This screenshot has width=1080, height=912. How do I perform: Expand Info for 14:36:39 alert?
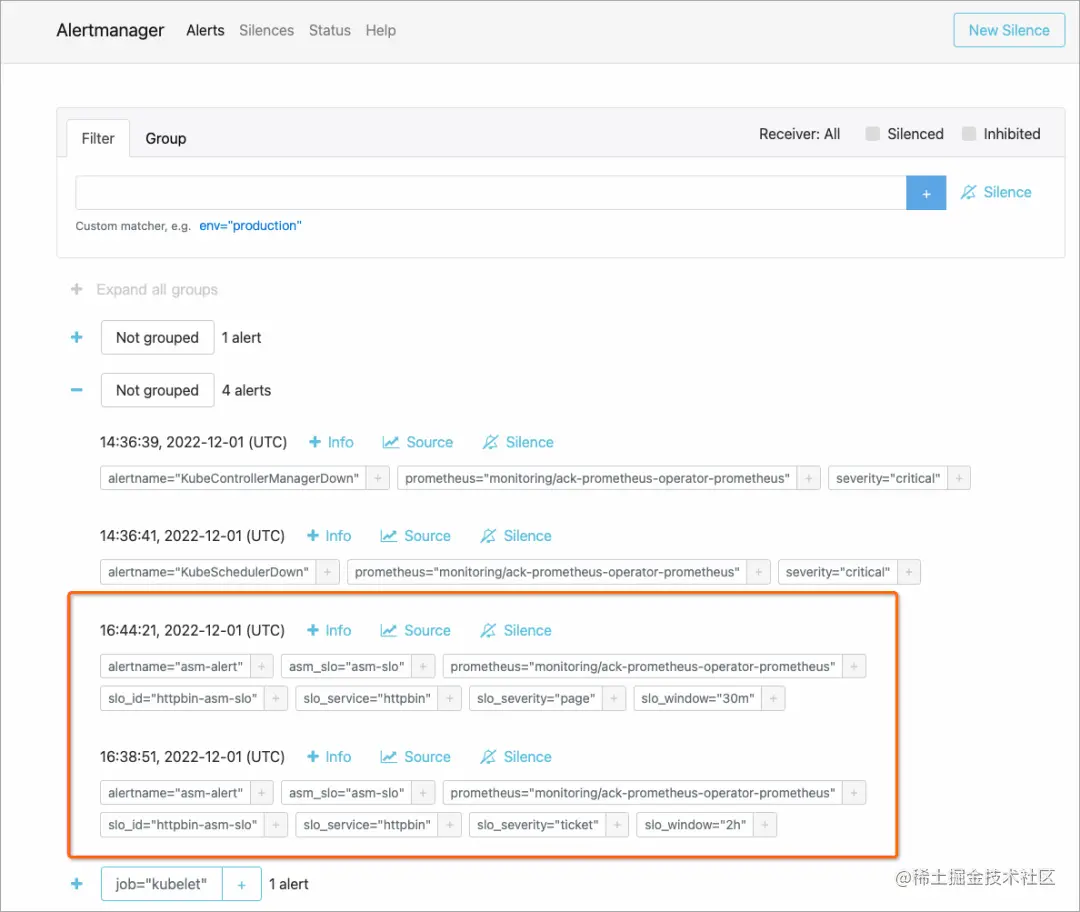pyautogui.click(x=331, y=442)
